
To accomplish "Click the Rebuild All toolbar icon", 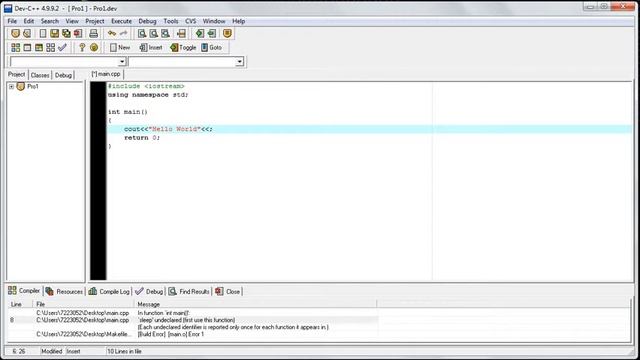I will click(x=50, y=48).
